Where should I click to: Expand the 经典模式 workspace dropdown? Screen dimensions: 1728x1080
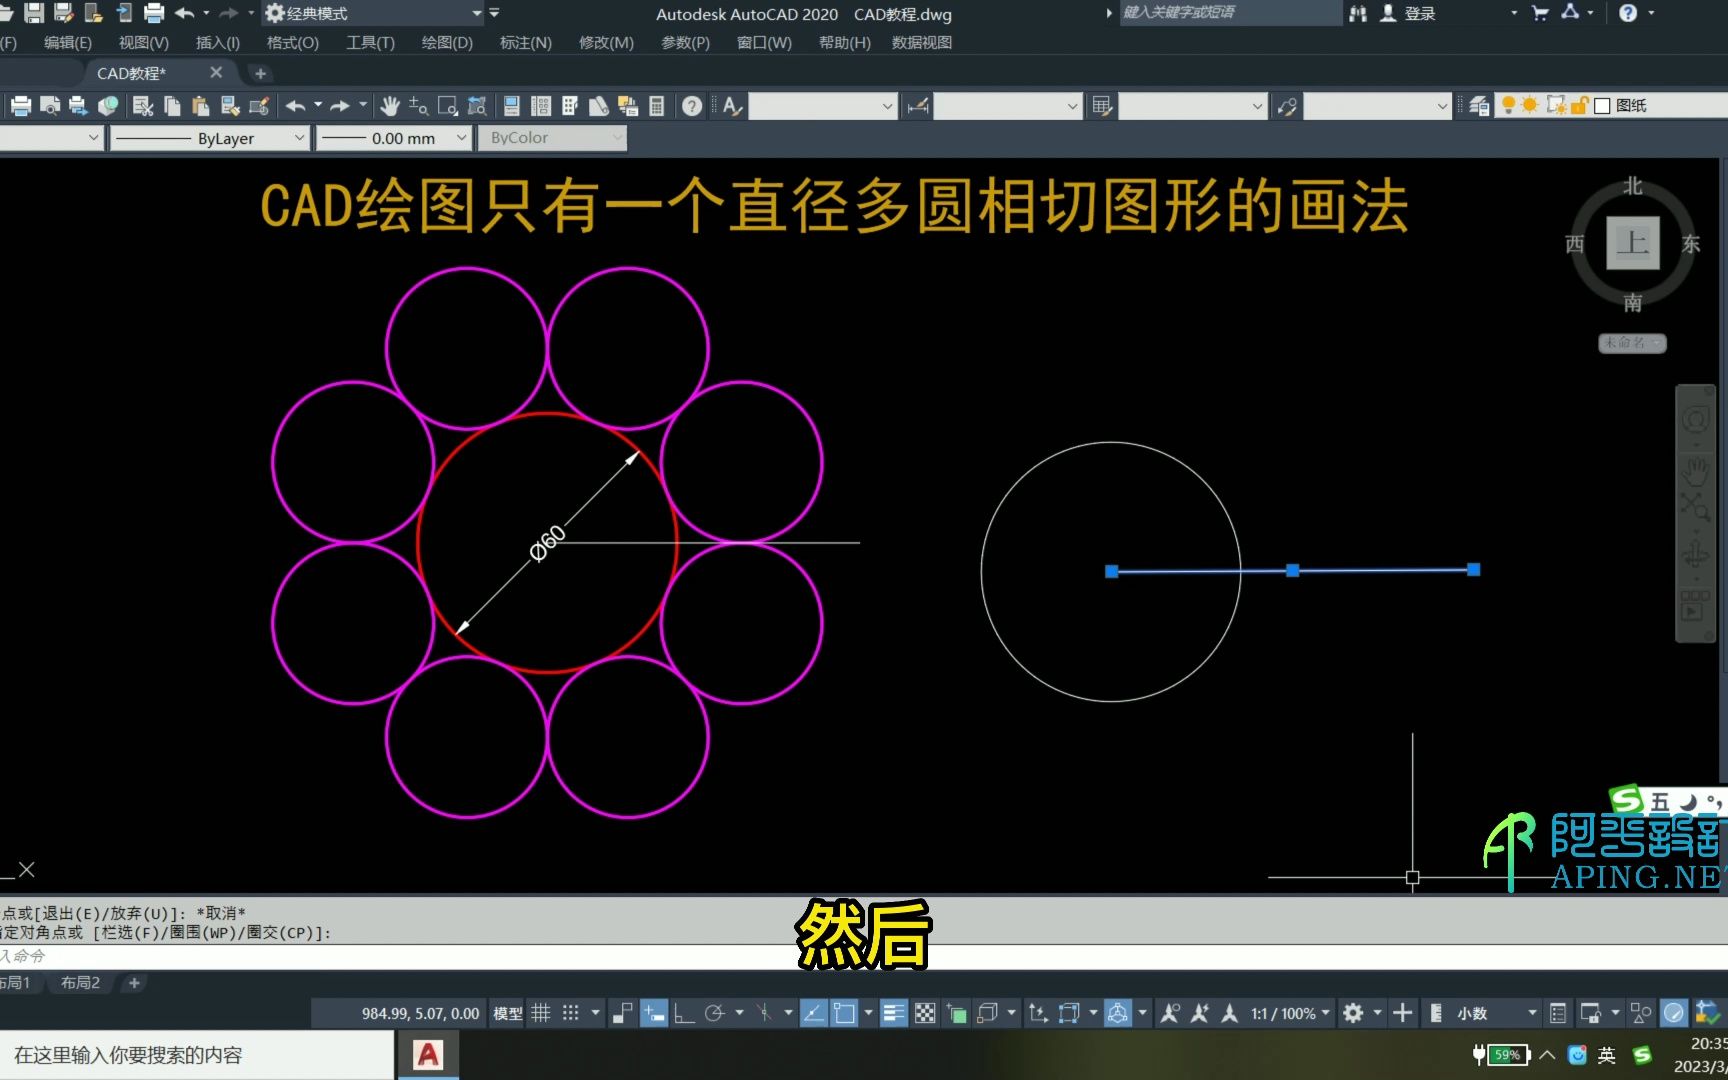point(477,13)
